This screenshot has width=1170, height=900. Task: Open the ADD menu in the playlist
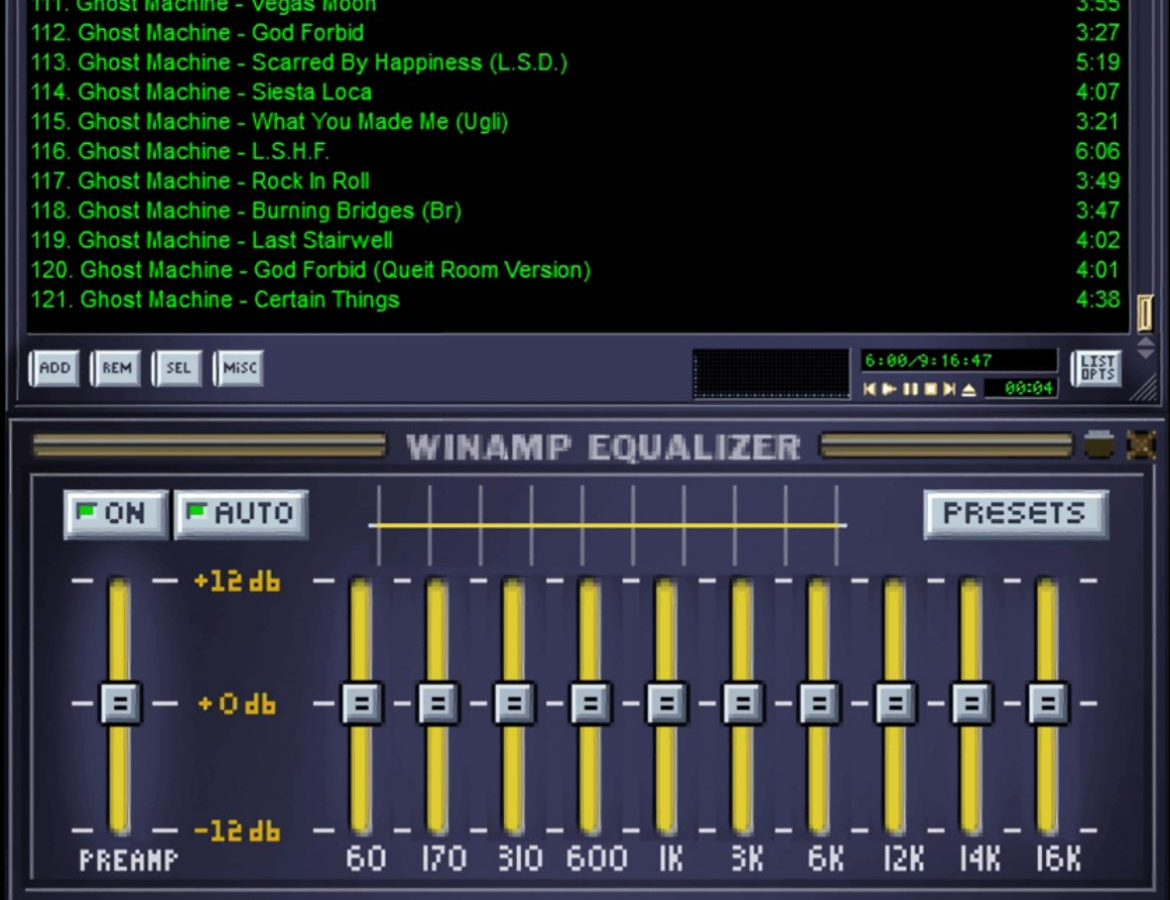coord(54,368)
